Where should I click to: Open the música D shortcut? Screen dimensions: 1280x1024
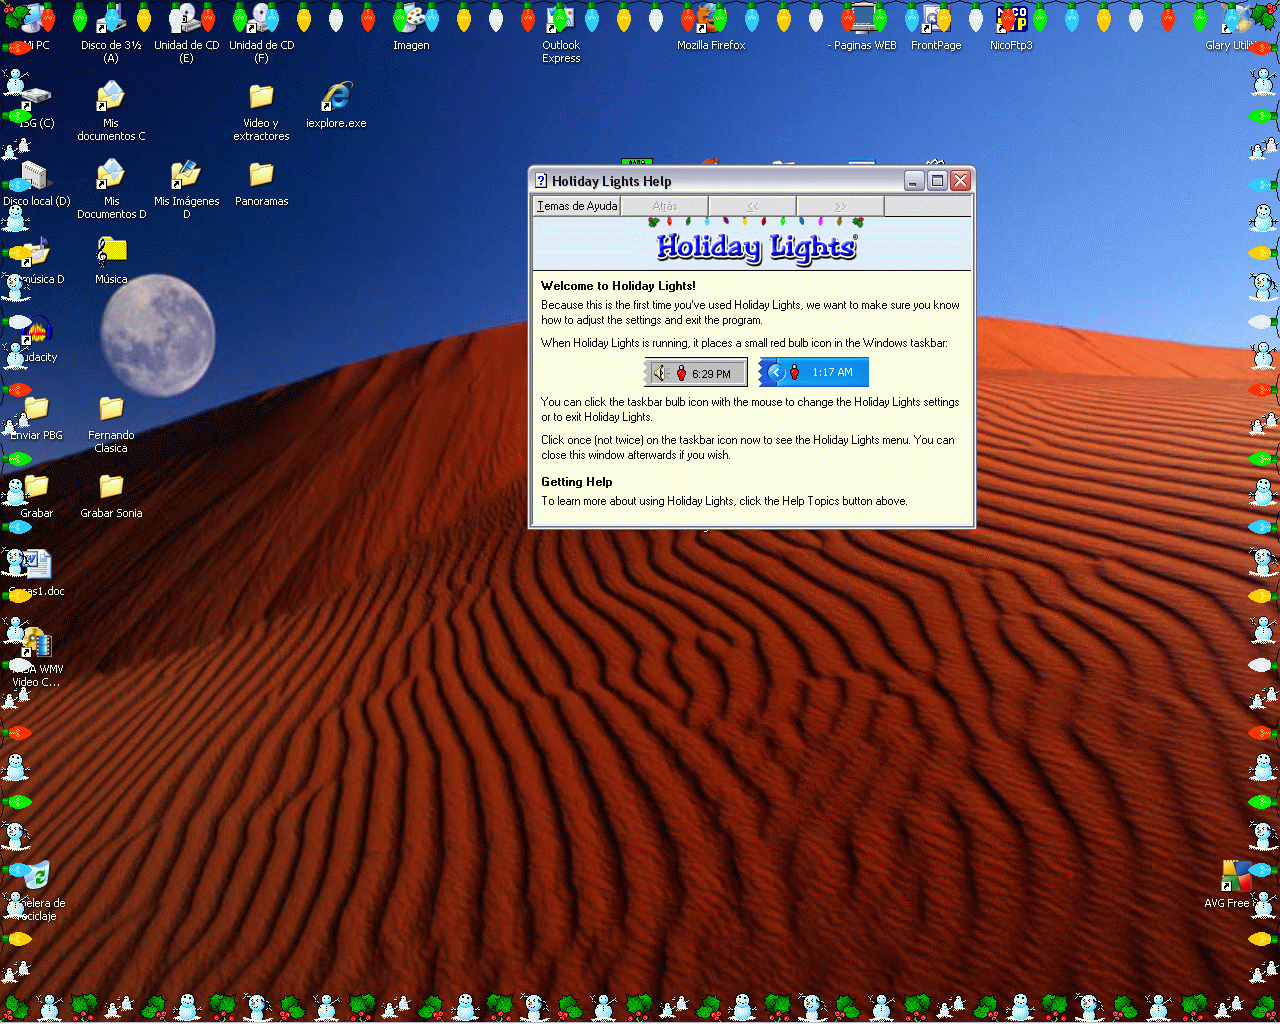(36, 252)
